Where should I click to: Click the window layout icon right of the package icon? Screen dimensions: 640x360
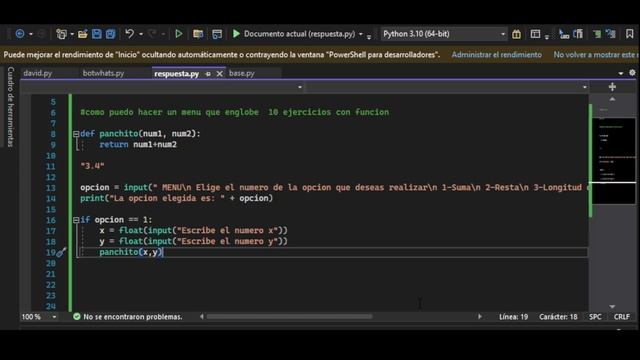click(535, 34)
